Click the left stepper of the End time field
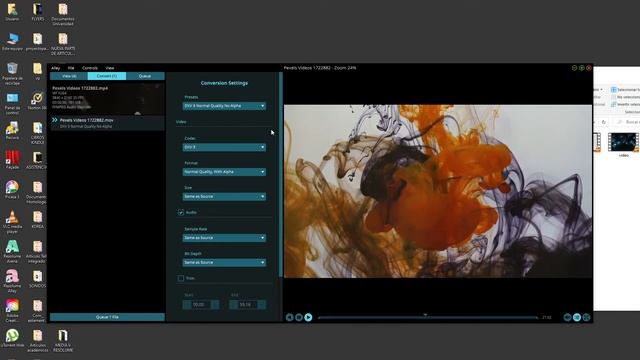Image resolution: width=640 pixels, height=360 pixels. 233,305
